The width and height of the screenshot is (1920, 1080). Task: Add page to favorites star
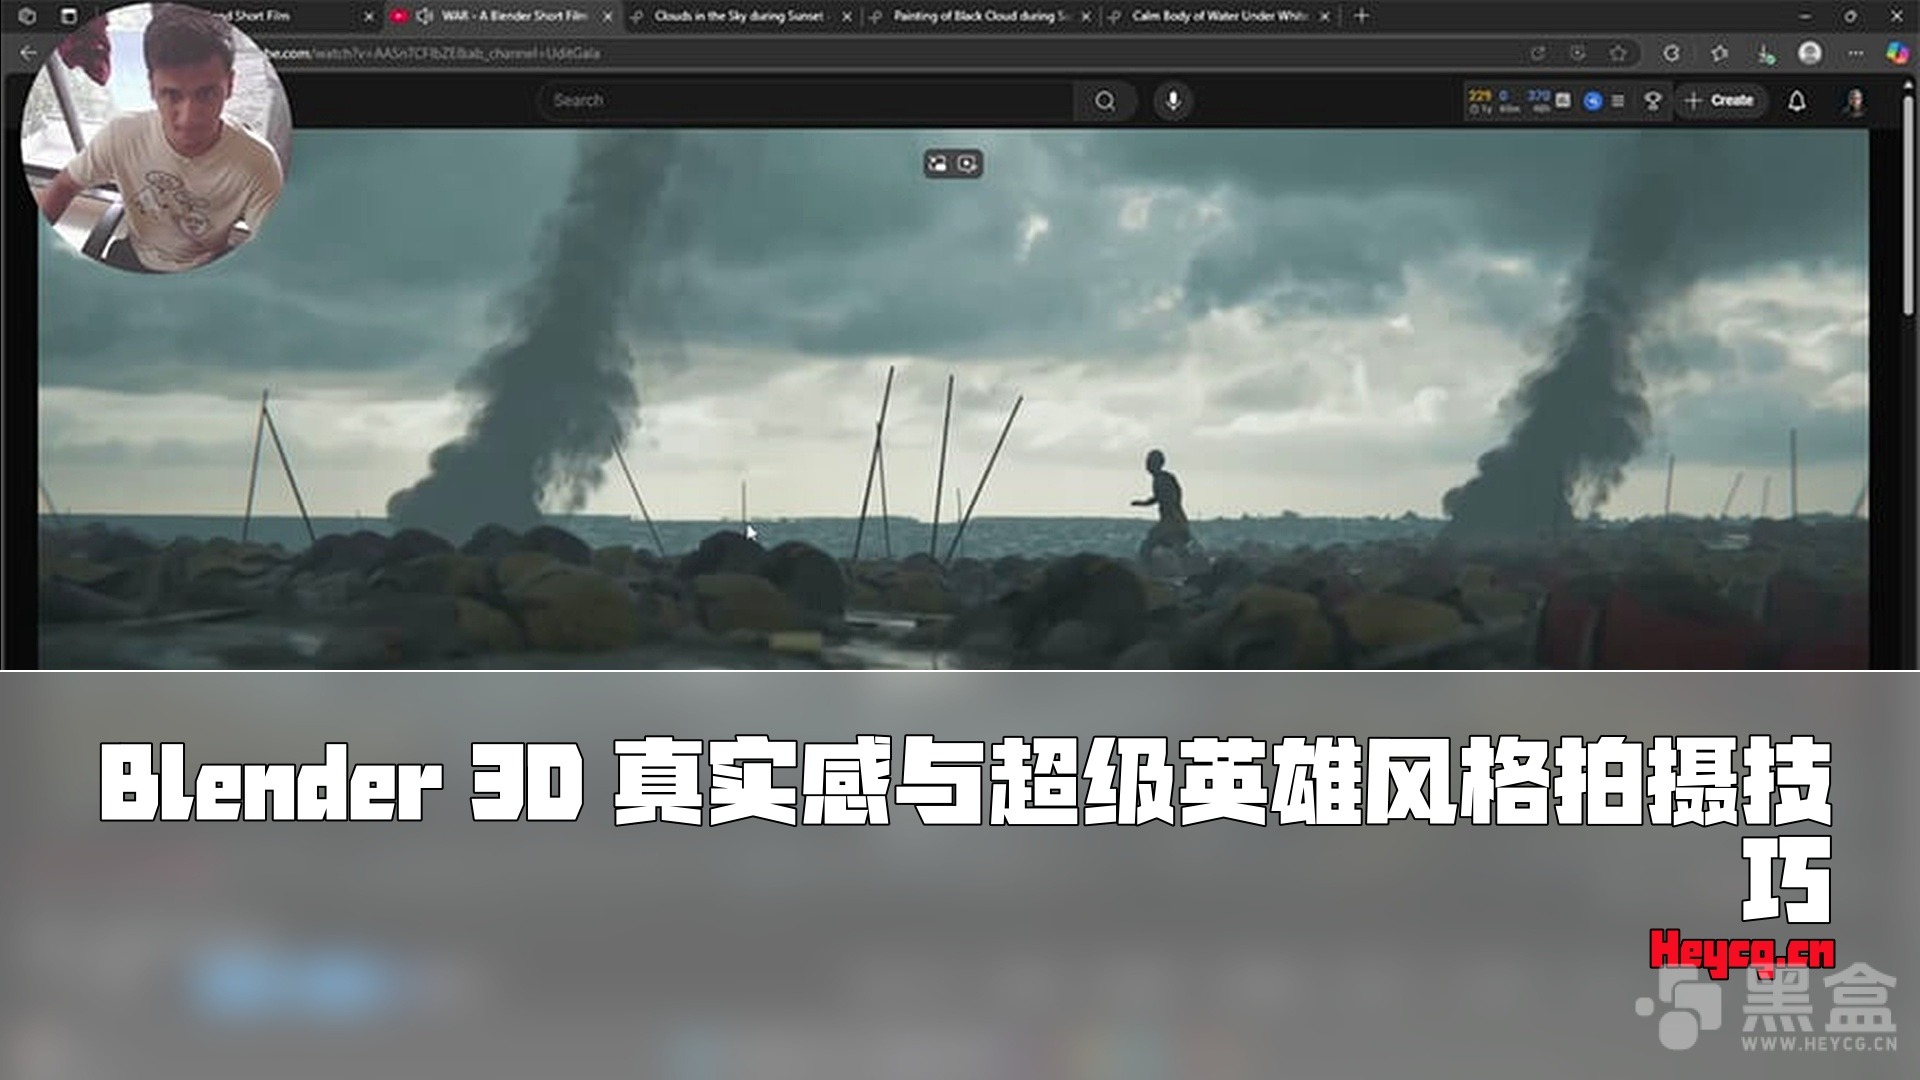tap(1617, 53)
